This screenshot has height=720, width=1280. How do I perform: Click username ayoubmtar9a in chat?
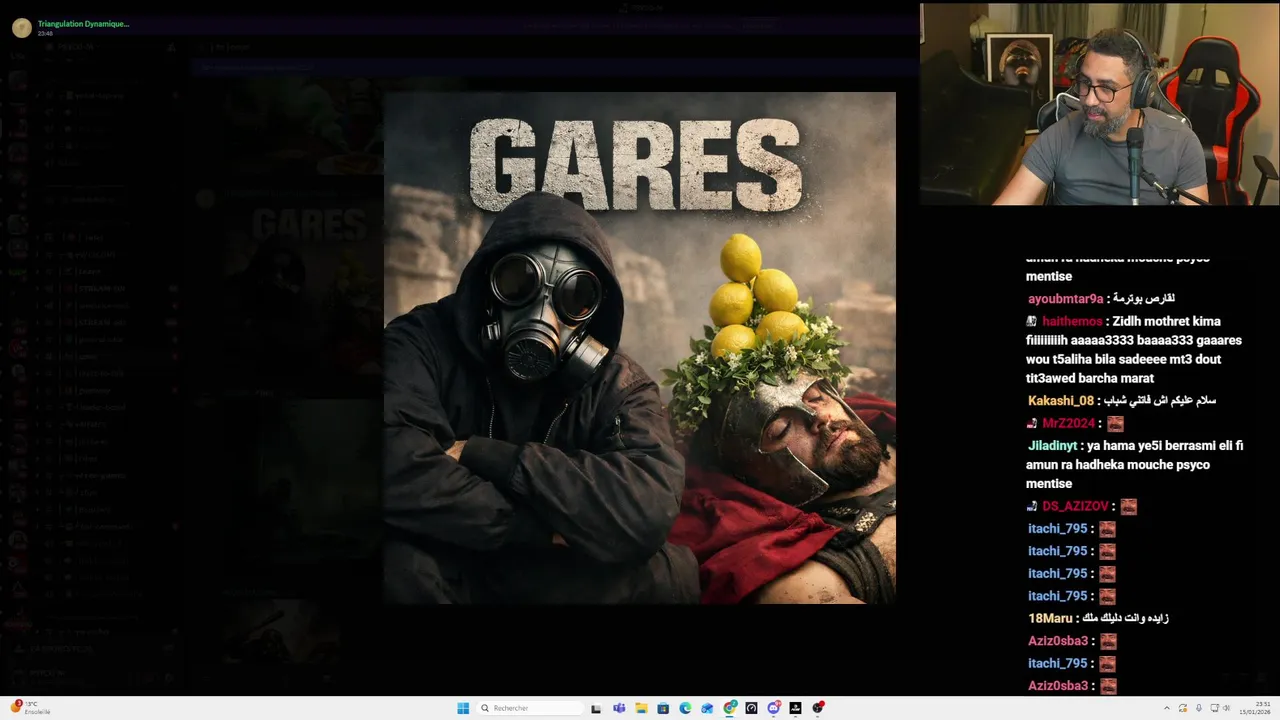pyautogui.click(x=1065, y=299)
